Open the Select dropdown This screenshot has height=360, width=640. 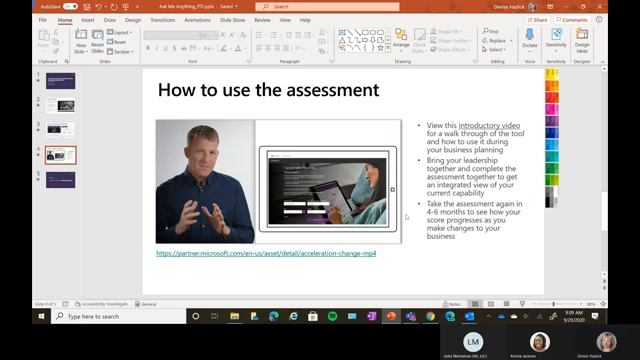click(x=495, y=49)
